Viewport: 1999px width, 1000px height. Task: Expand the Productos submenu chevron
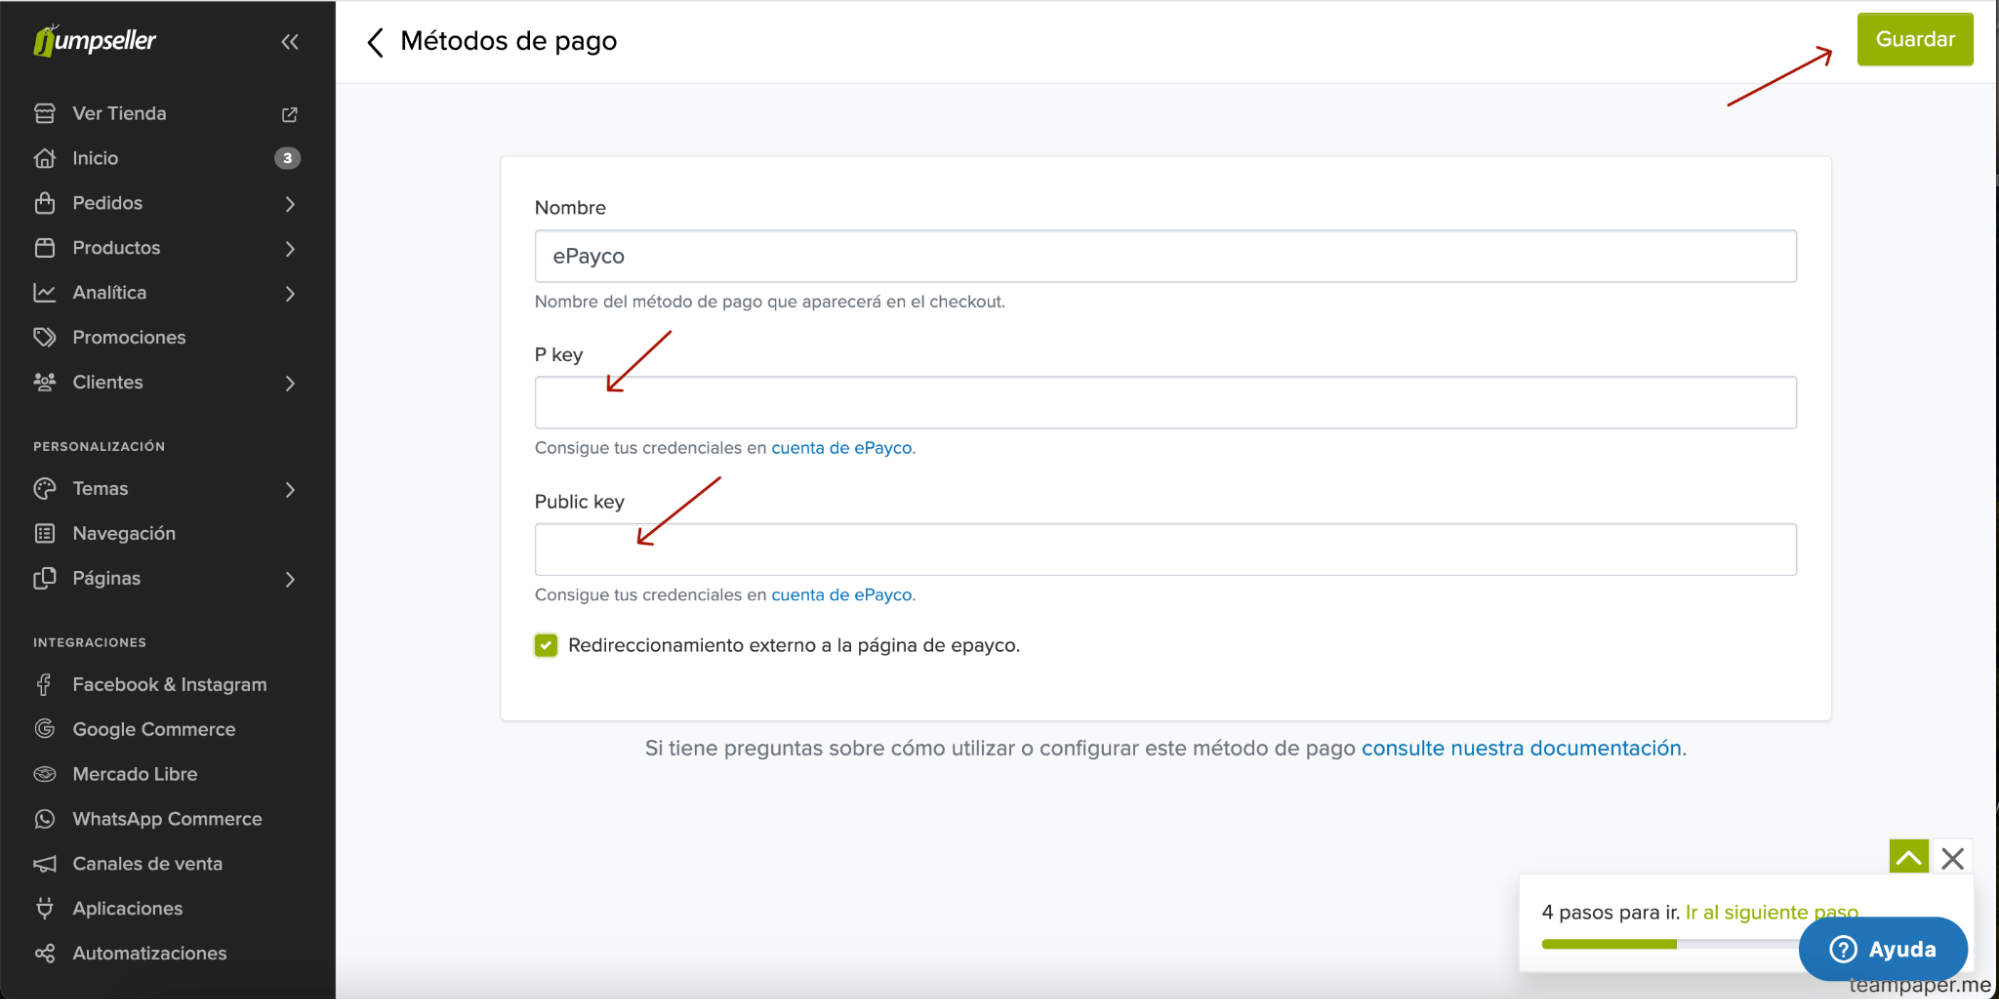click(x=290, y=249)
